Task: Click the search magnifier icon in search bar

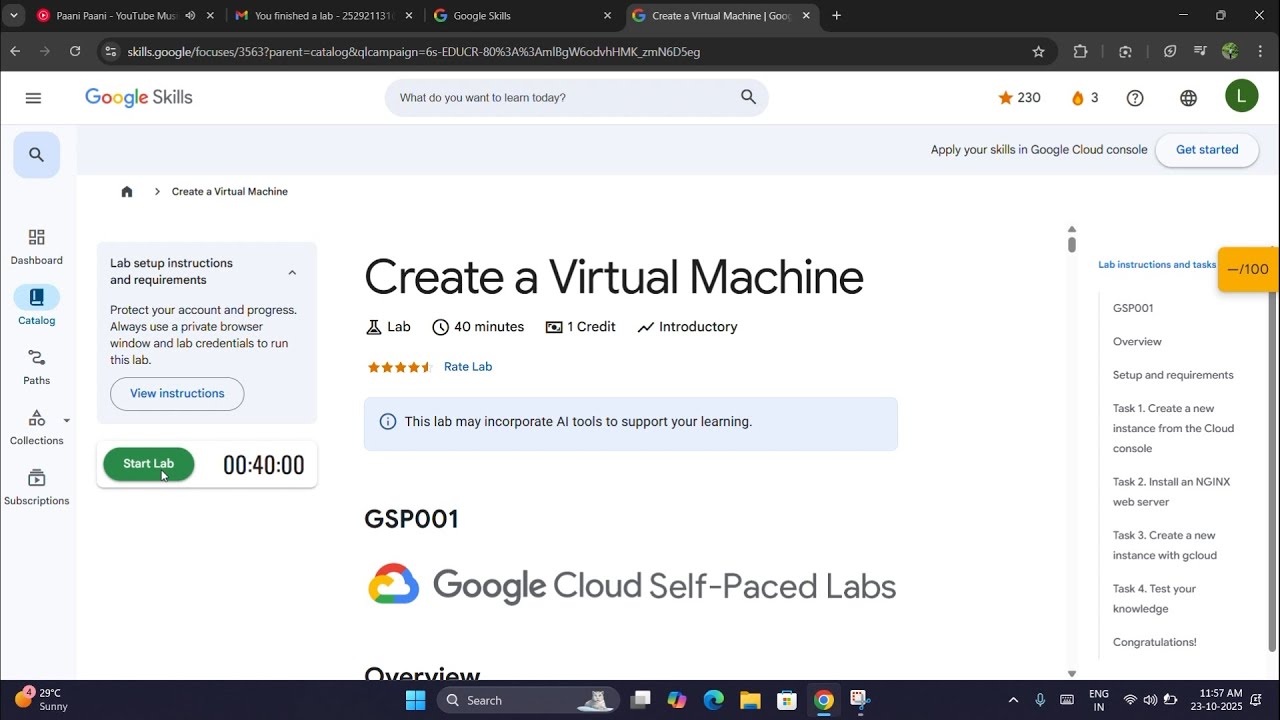Action: [x=748, y=97]
